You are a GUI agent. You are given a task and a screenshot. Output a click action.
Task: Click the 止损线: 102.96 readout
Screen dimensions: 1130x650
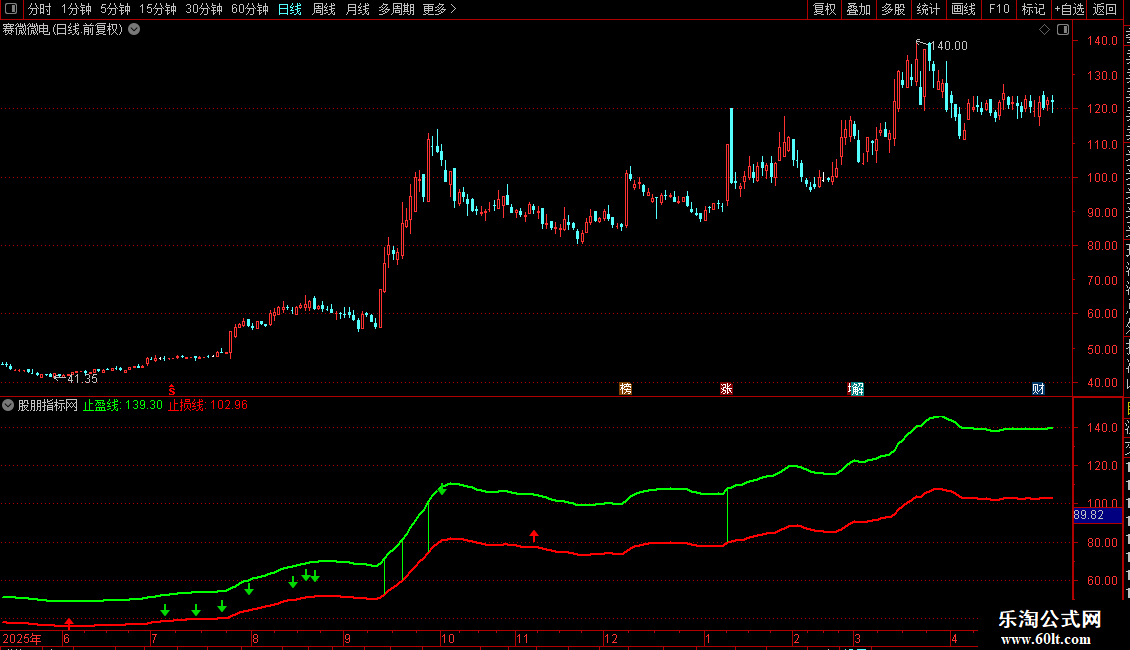(x=208, y=405)
